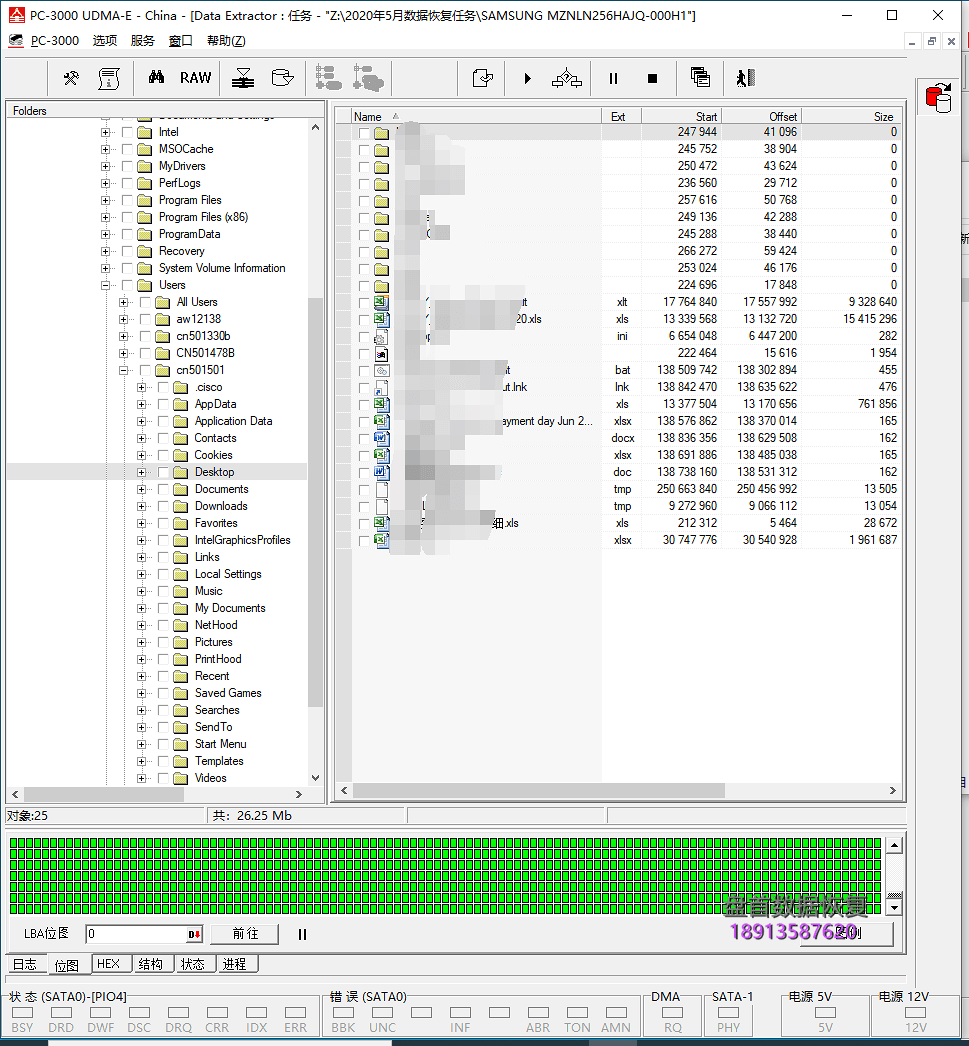969x1046 pixels.
Task: Click the flowchart decision icon
Action: [567, 79]
